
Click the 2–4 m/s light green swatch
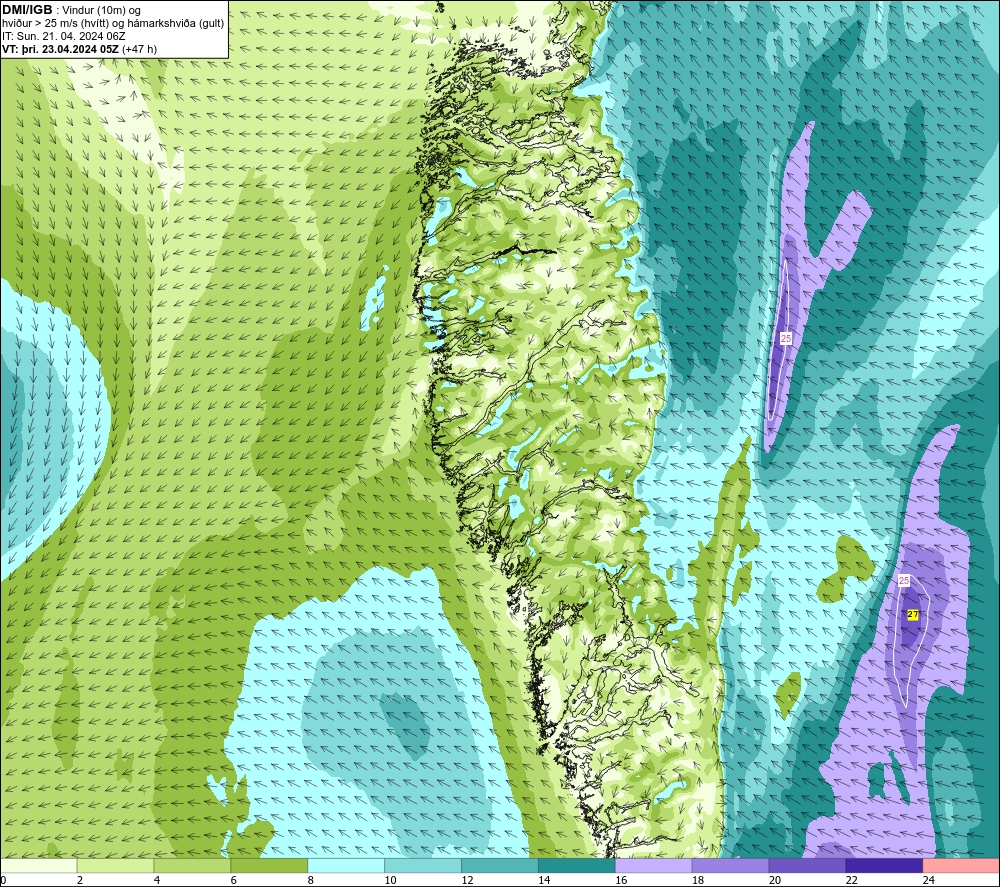(x=115, y=865)
